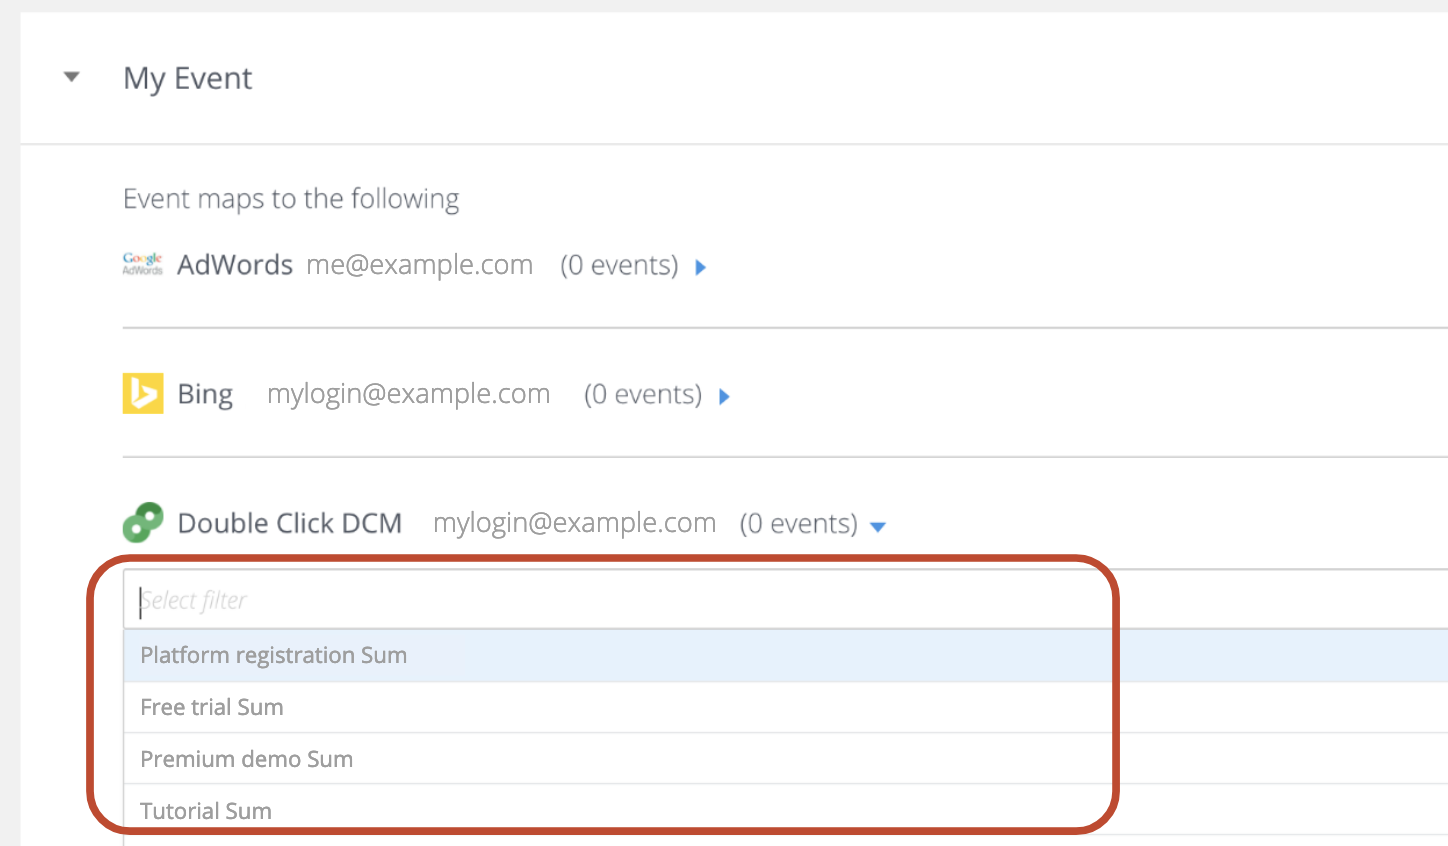The width and height of the screenshot is (1448, 846).
Task: Select Tutorial Sum filter option
Action: click(x=785, y=810)
